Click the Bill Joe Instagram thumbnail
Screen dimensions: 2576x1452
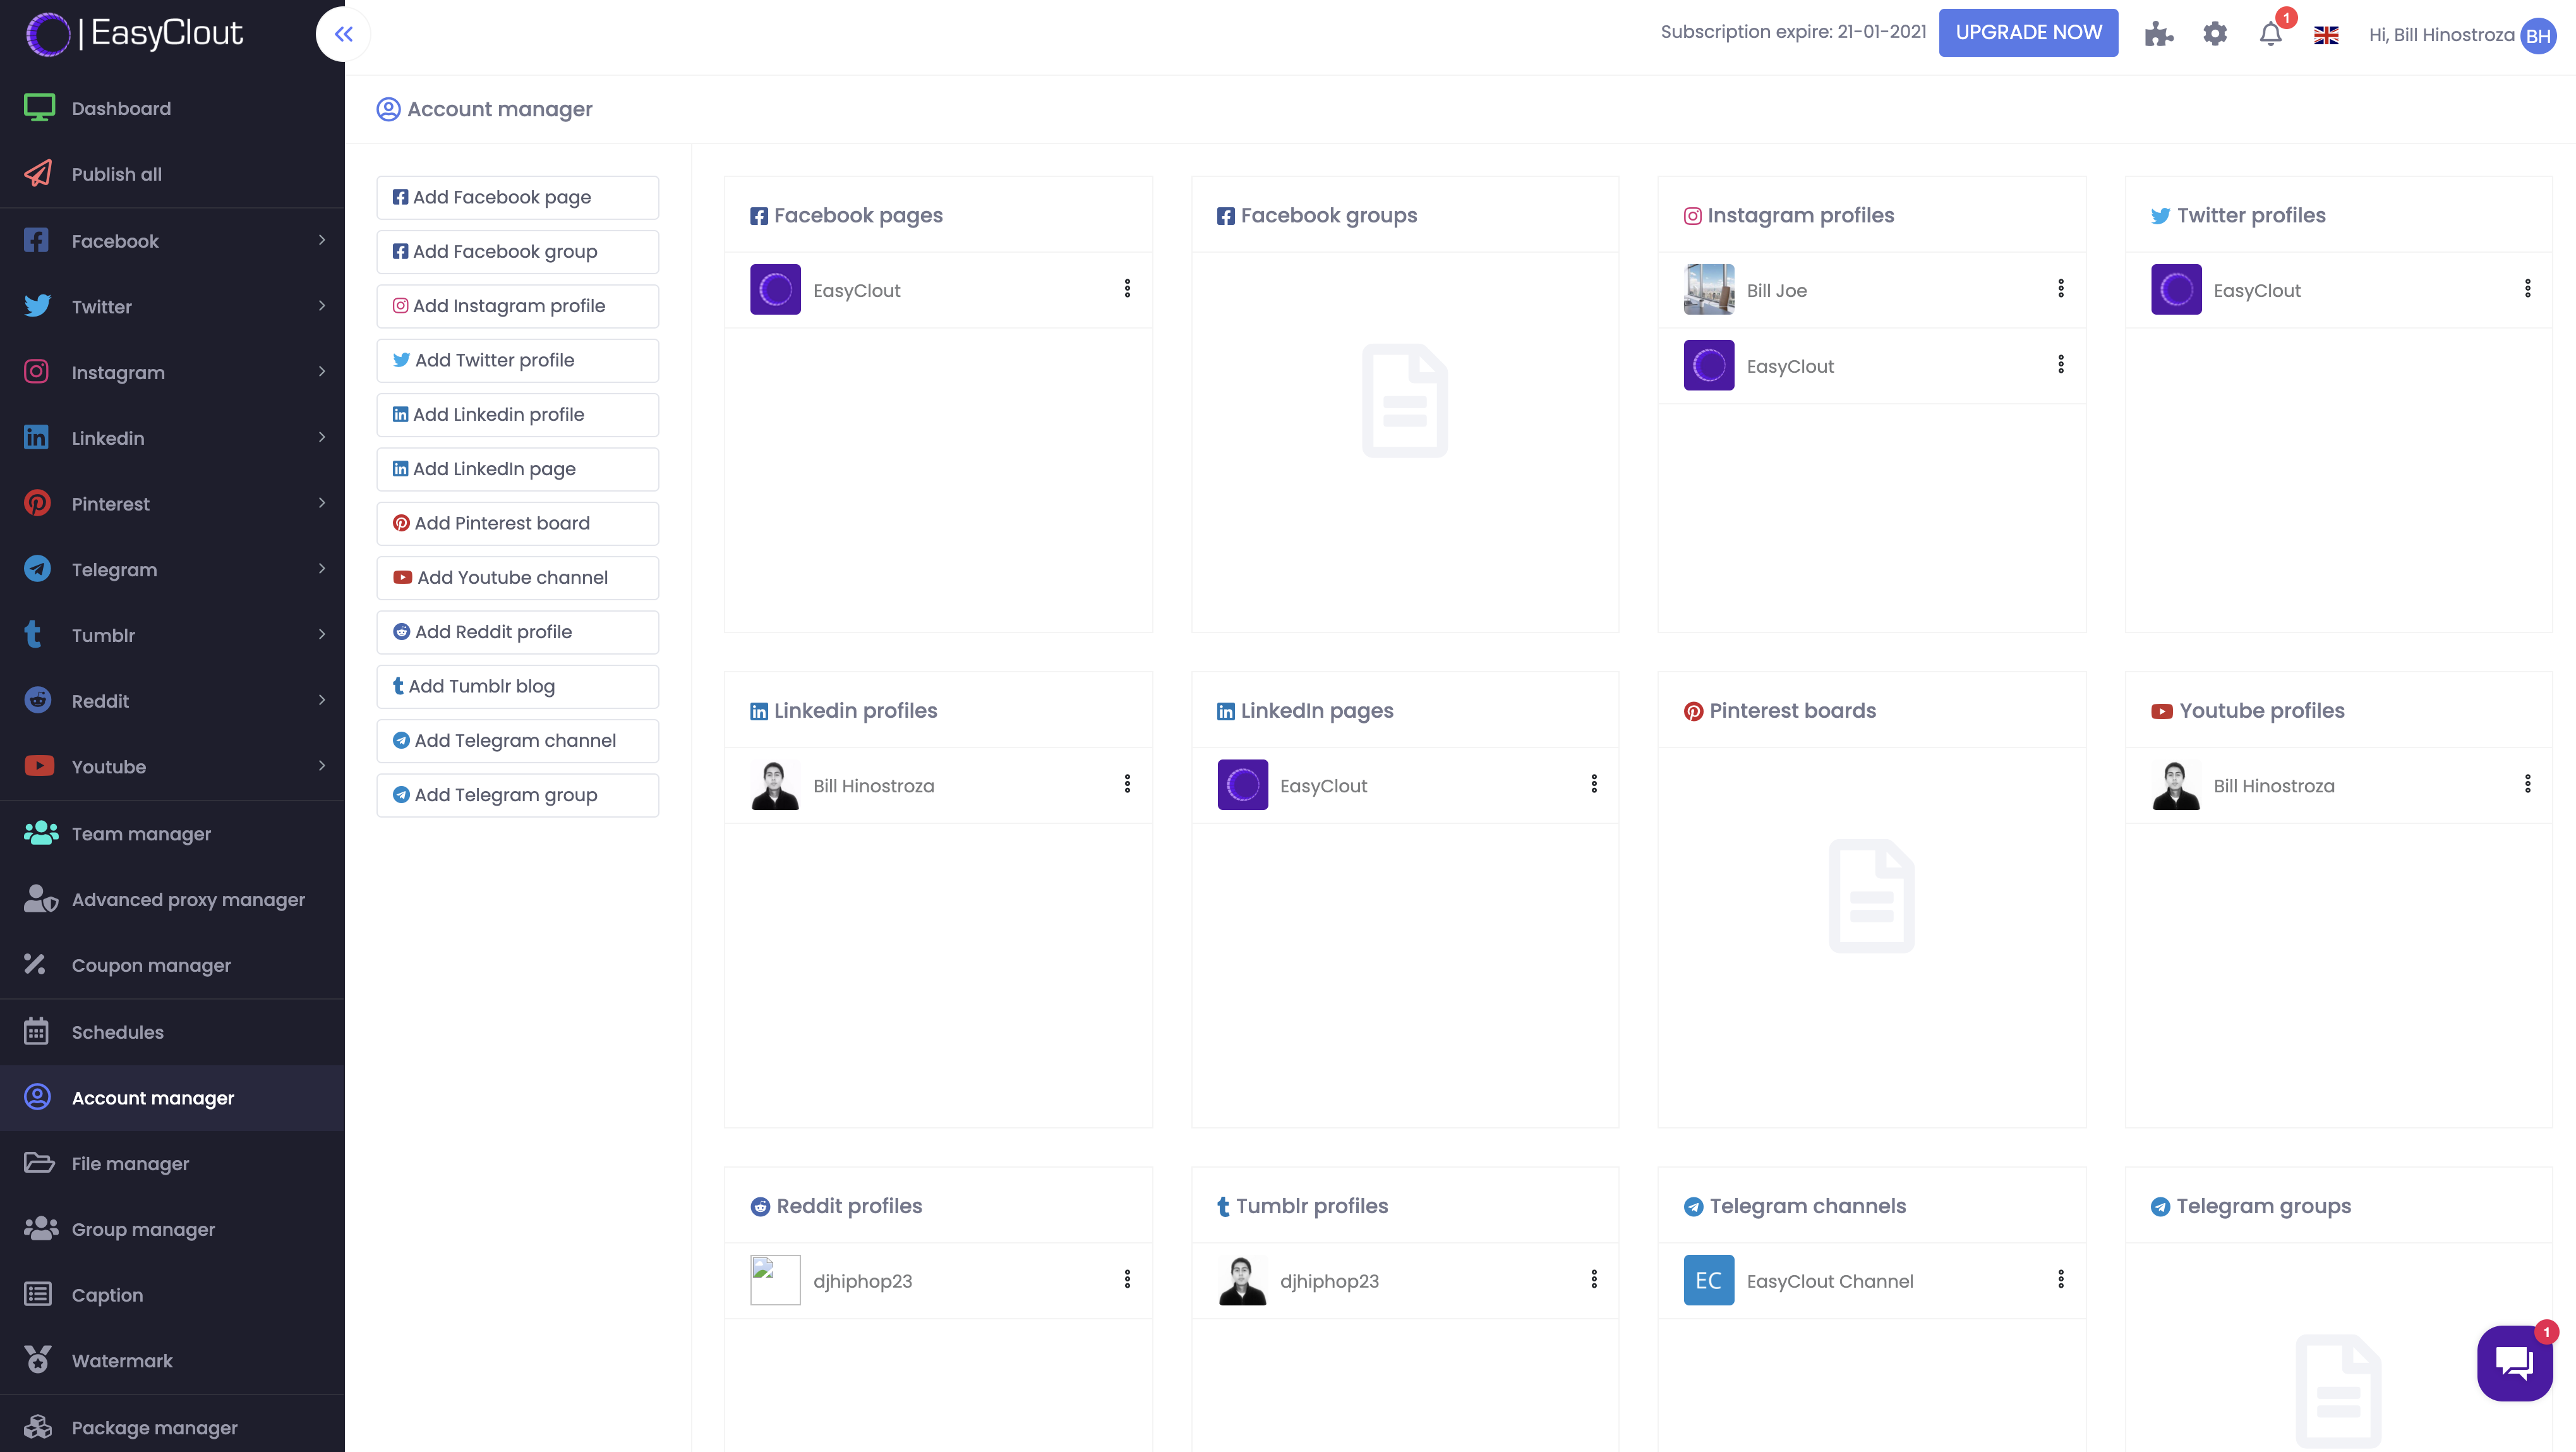pyautogui.click(x=1709, y=289)
